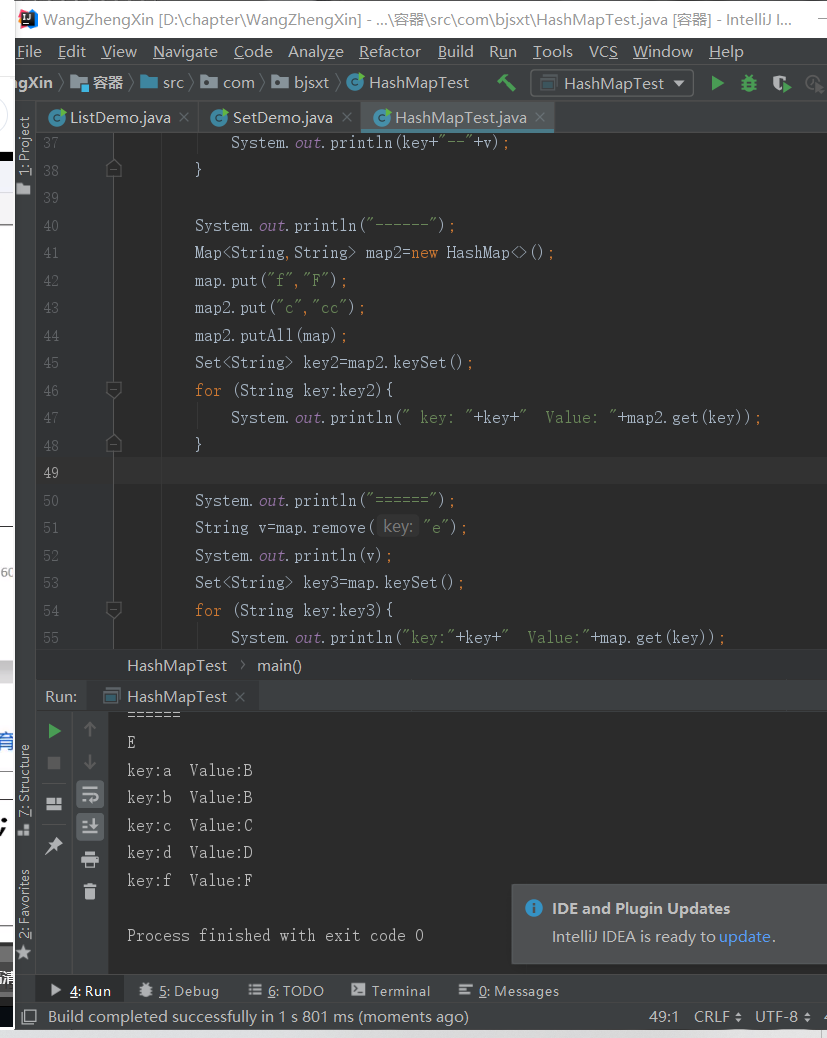Restore layout icon in Run panel
Screen dimensions: 827x1038
(54, 804)
